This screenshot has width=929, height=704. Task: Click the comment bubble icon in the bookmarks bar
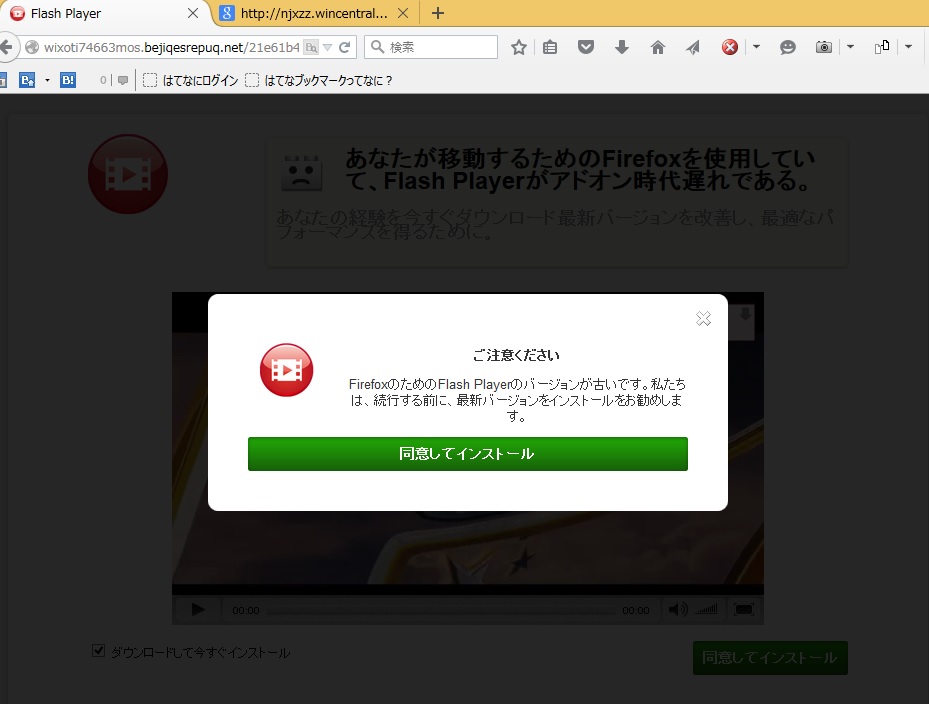[123, 81]
